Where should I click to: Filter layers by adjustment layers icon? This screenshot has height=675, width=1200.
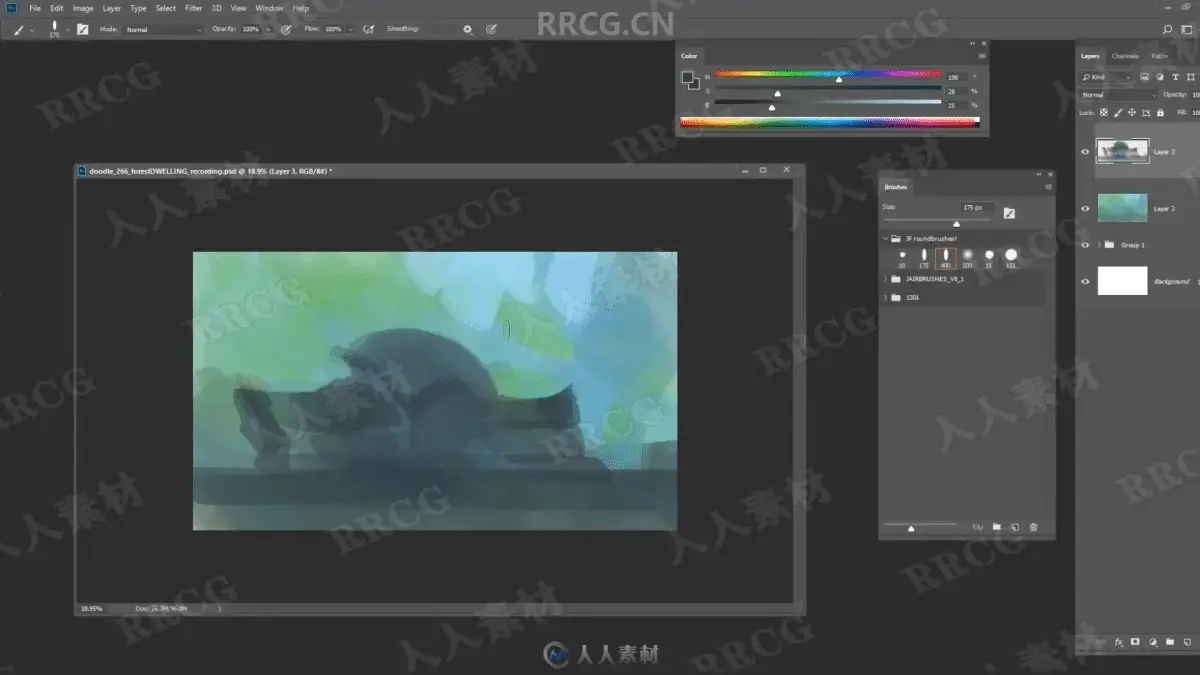pos(1160,77)
